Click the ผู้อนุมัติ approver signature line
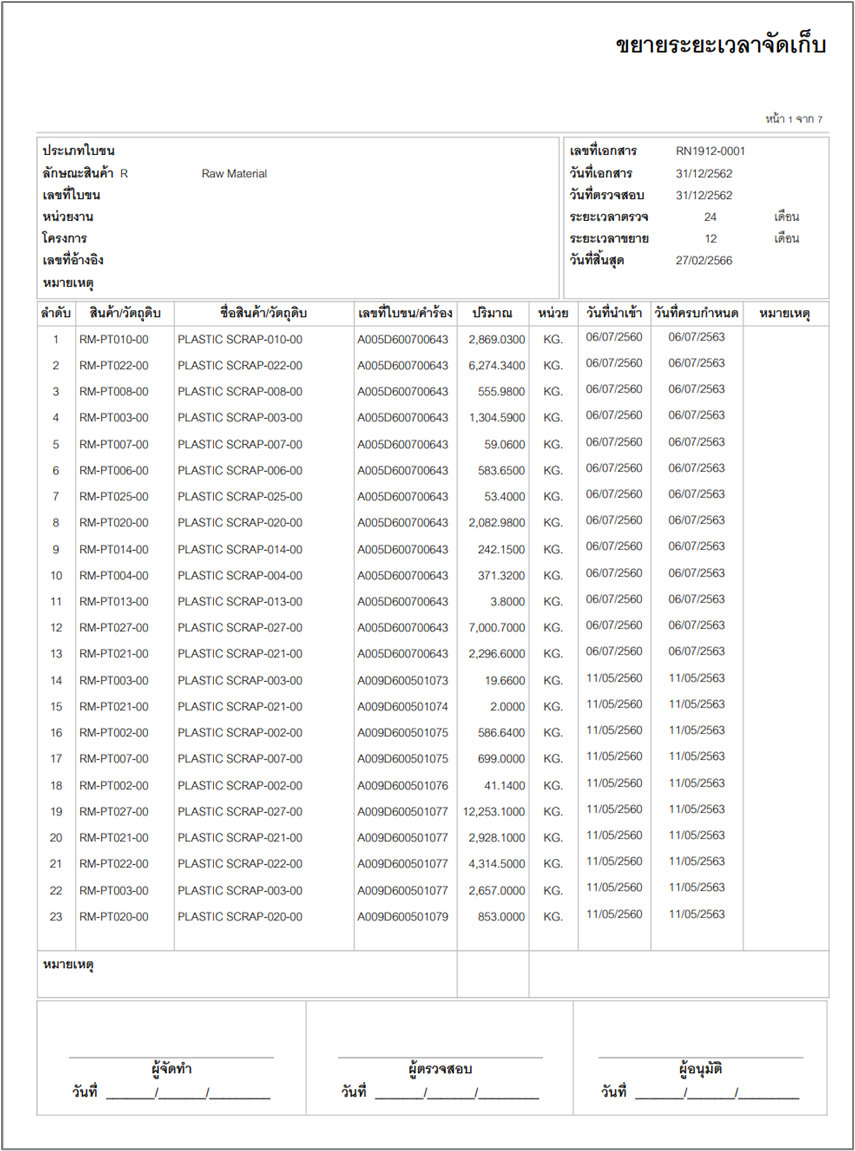The height and width of the screenshot is (1151, 855). point(700,1056)
